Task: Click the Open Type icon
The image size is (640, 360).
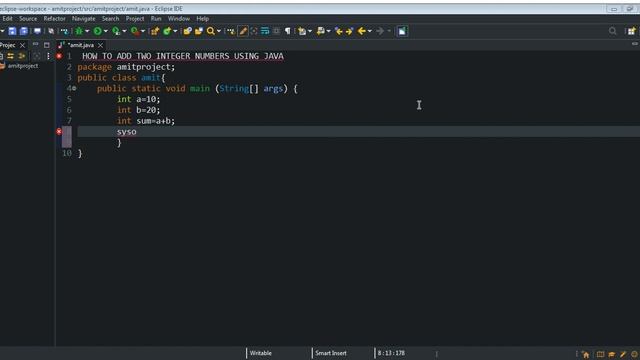Action: [x=187, y=31]
